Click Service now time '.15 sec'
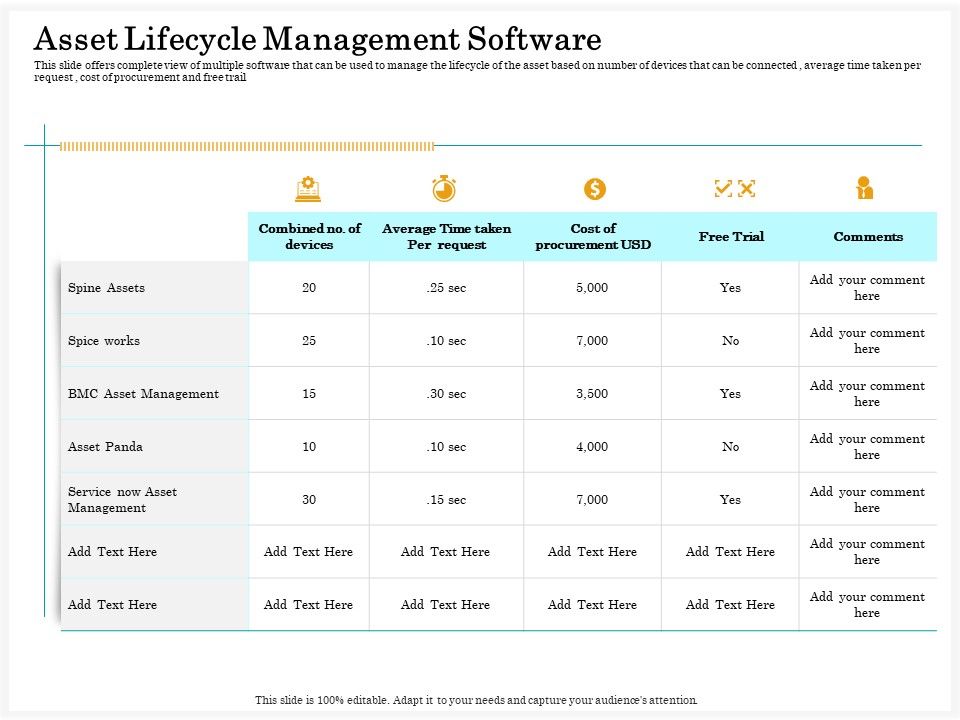This screenshot has width=960, height=720. 446,500
